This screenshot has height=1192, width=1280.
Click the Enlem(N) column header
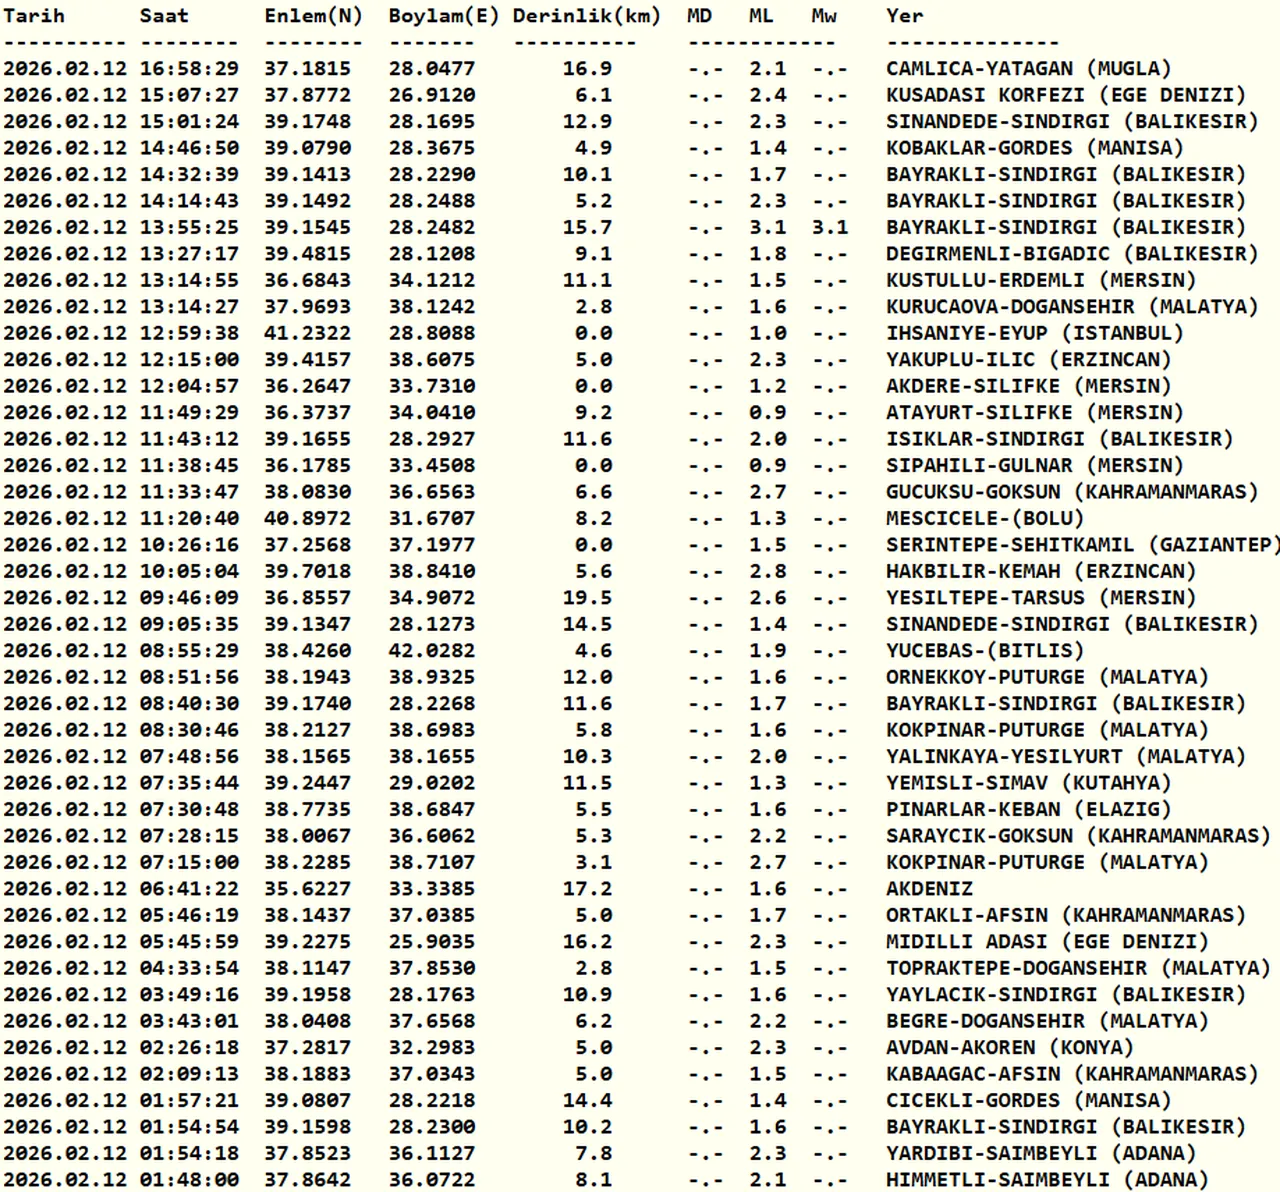point(313,16)
